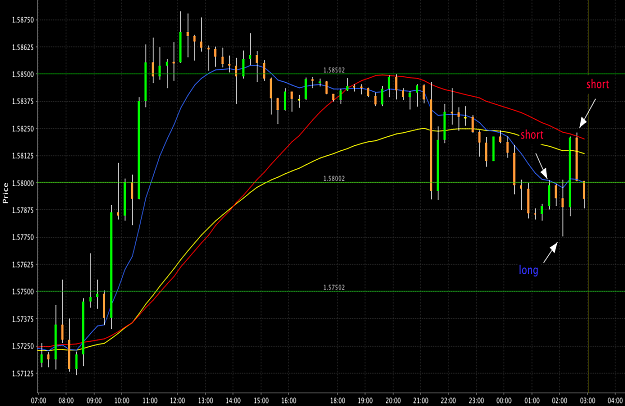The width and height of the screenshot is (625, 406).
Task: Select the 01:00 time axis label
Action: point(532,400)
